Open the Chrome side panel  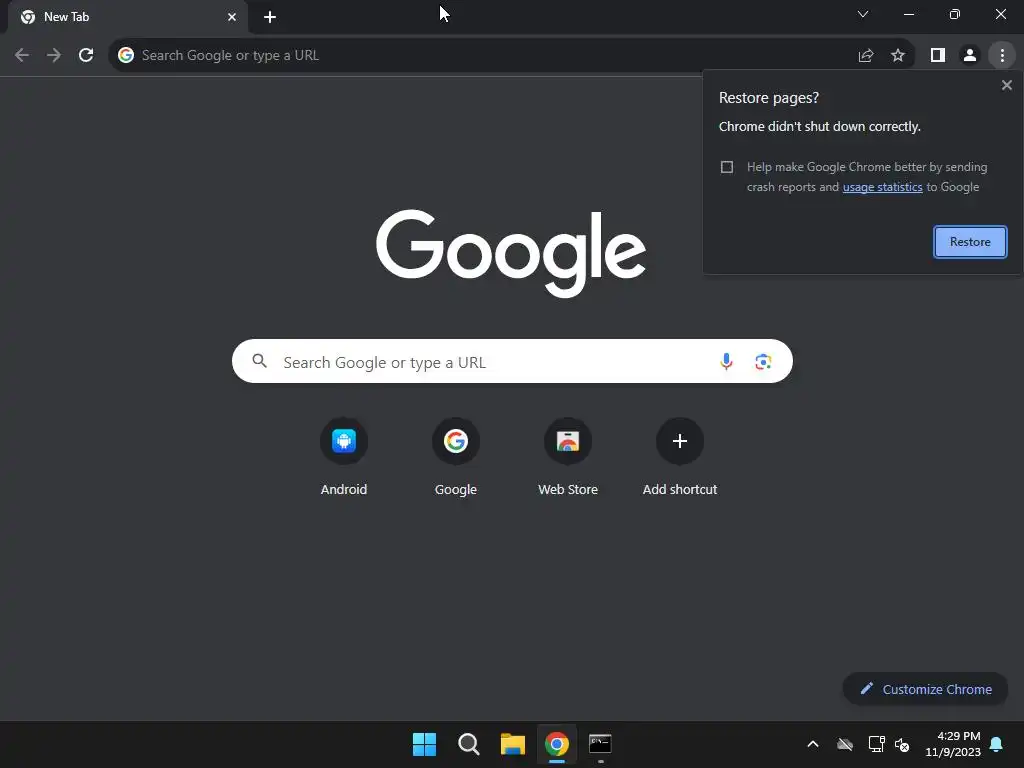click(x=938, y=56)
